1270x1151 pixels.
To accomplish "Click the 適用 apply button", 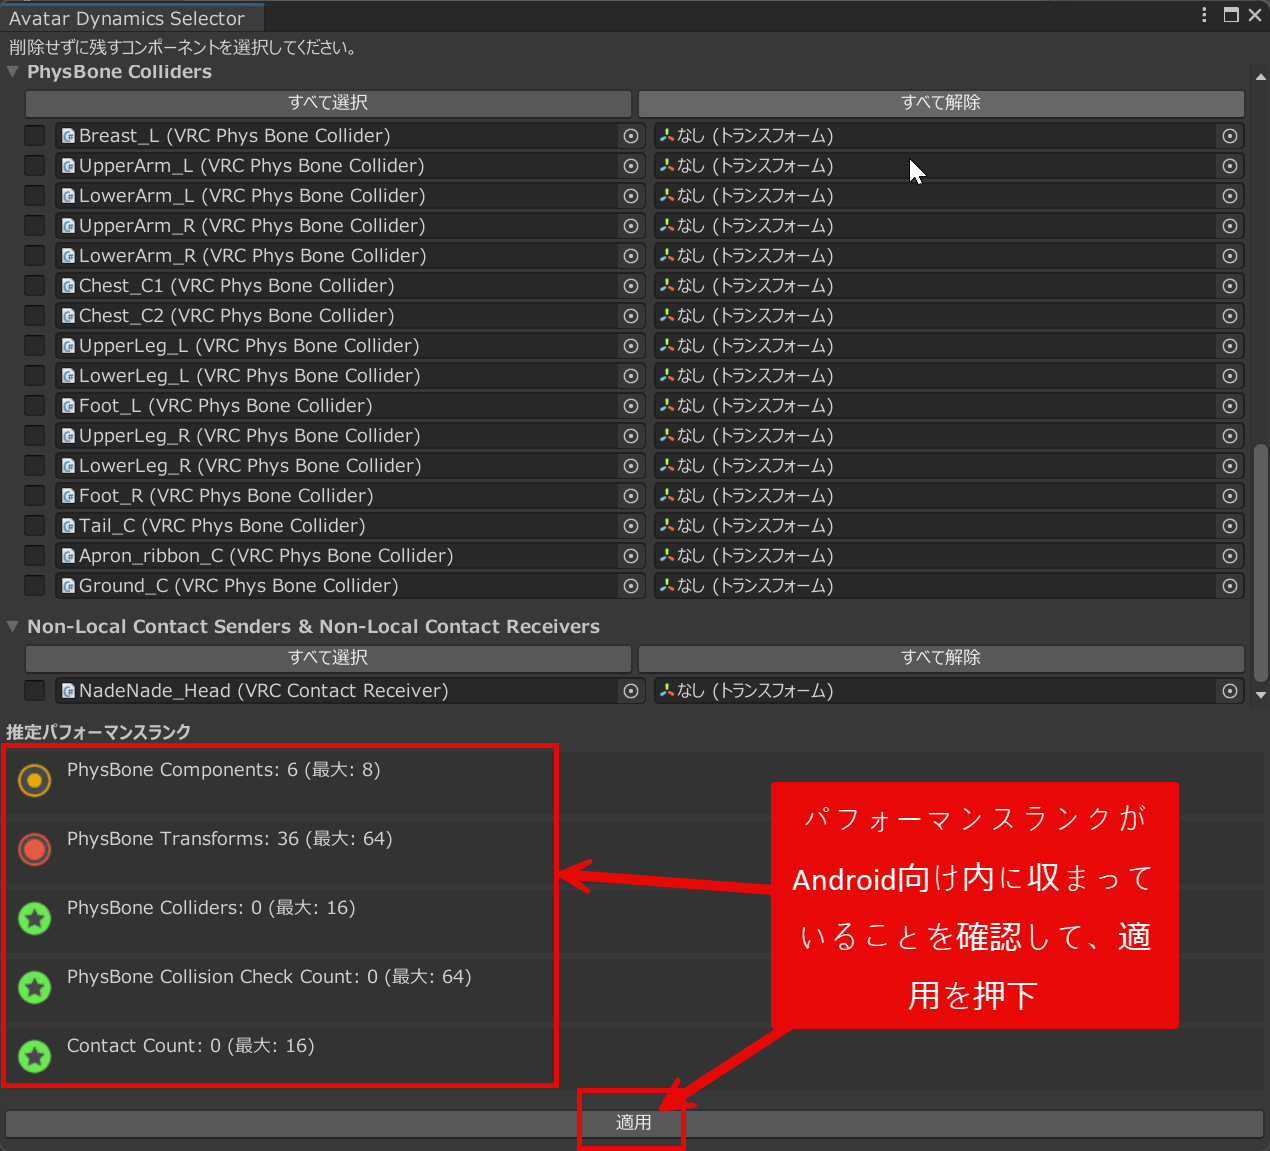I will [x=633, y=1123].
